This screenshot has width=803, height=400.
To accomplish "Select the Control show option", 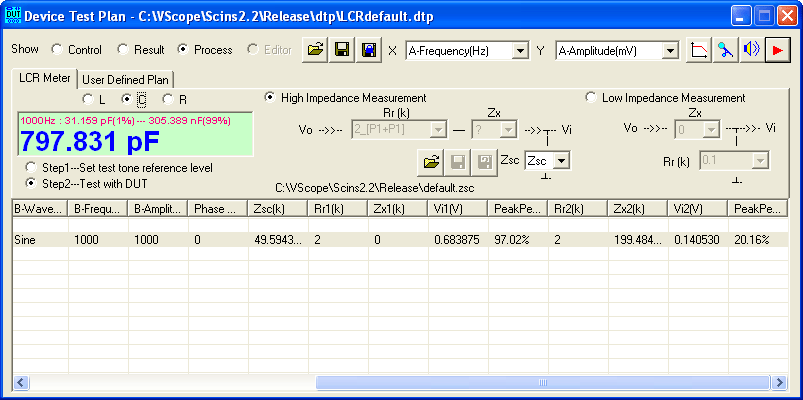I will pos(57,49).
